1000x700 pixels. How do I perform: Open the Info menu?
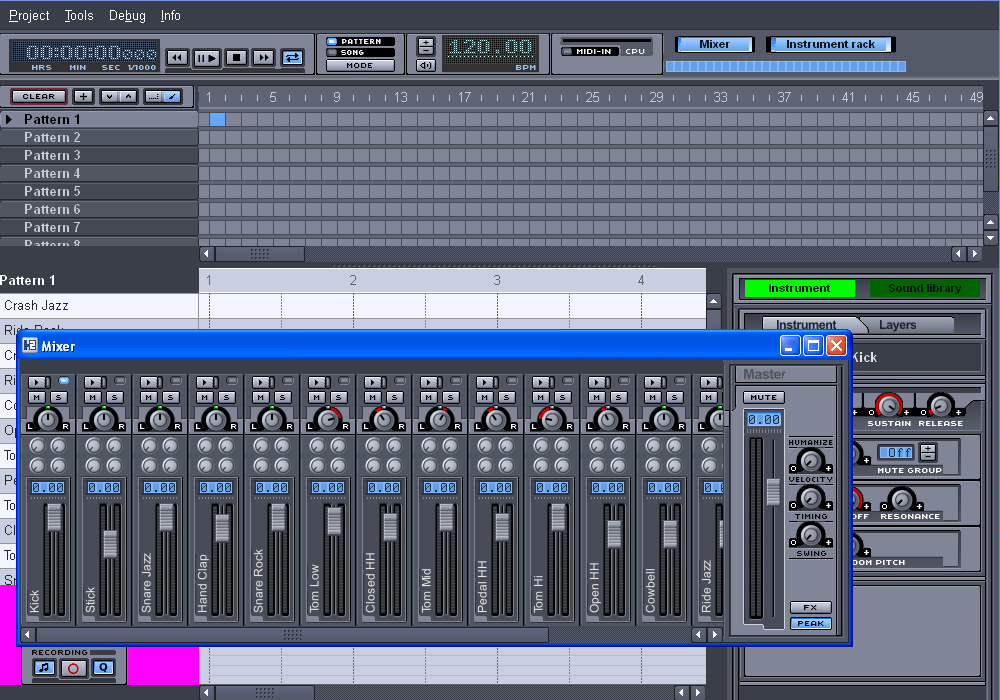170,15
